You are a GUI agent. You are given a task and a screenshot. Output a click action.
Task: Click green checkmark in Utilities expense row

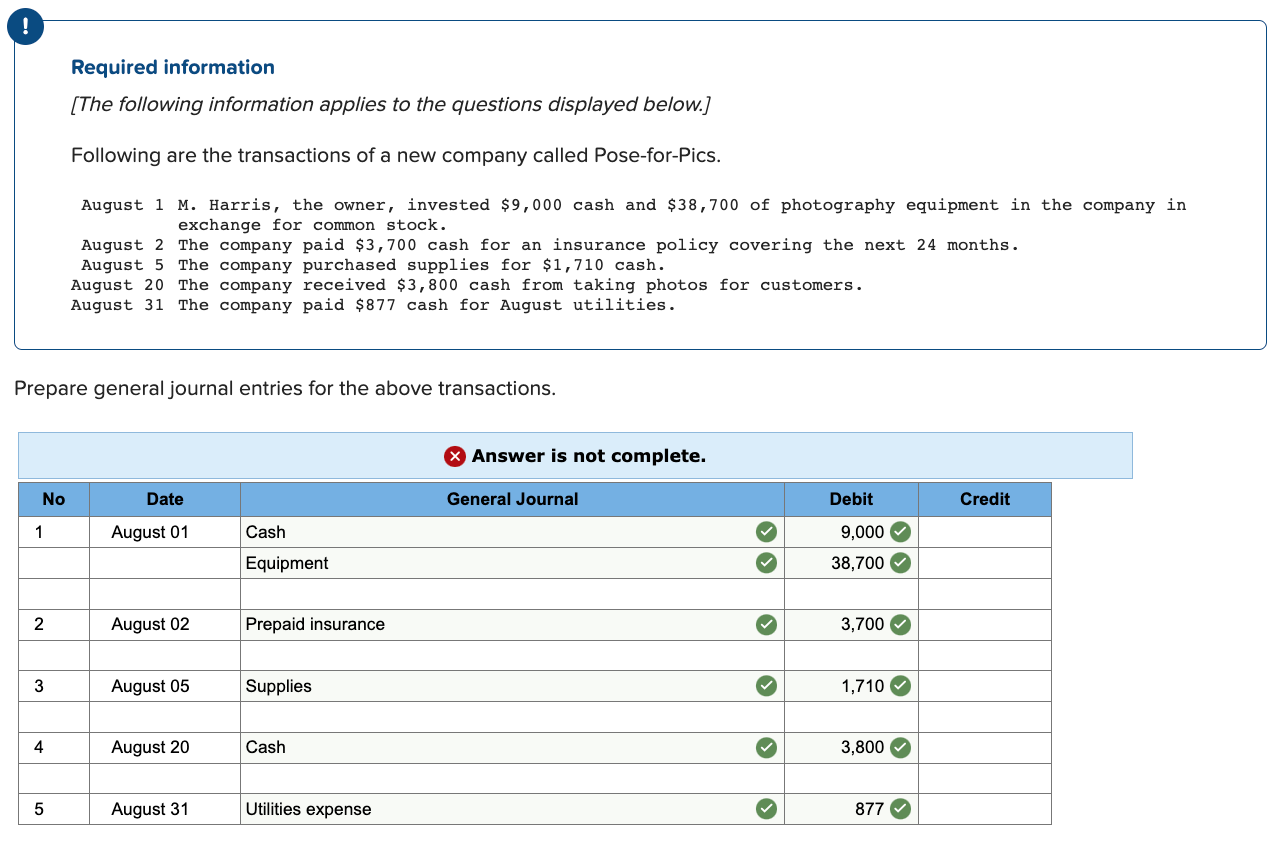coord(765,809)
